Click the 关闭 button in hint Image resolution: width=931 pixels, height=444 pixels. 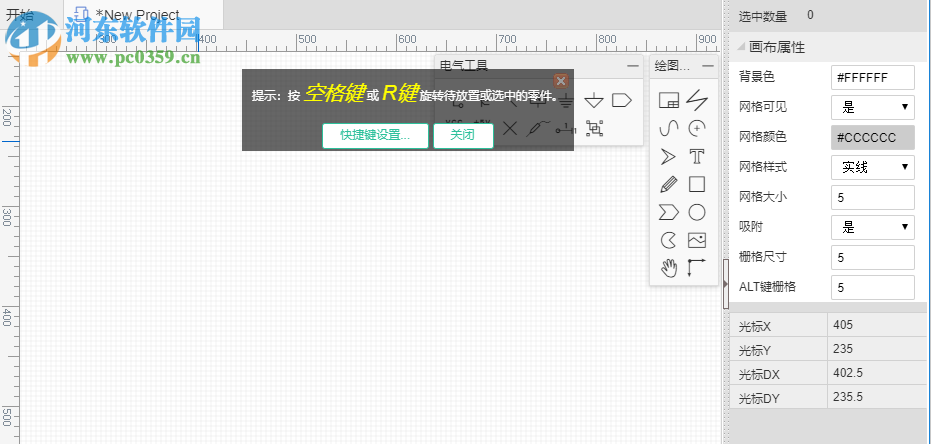tap(463, 135)
